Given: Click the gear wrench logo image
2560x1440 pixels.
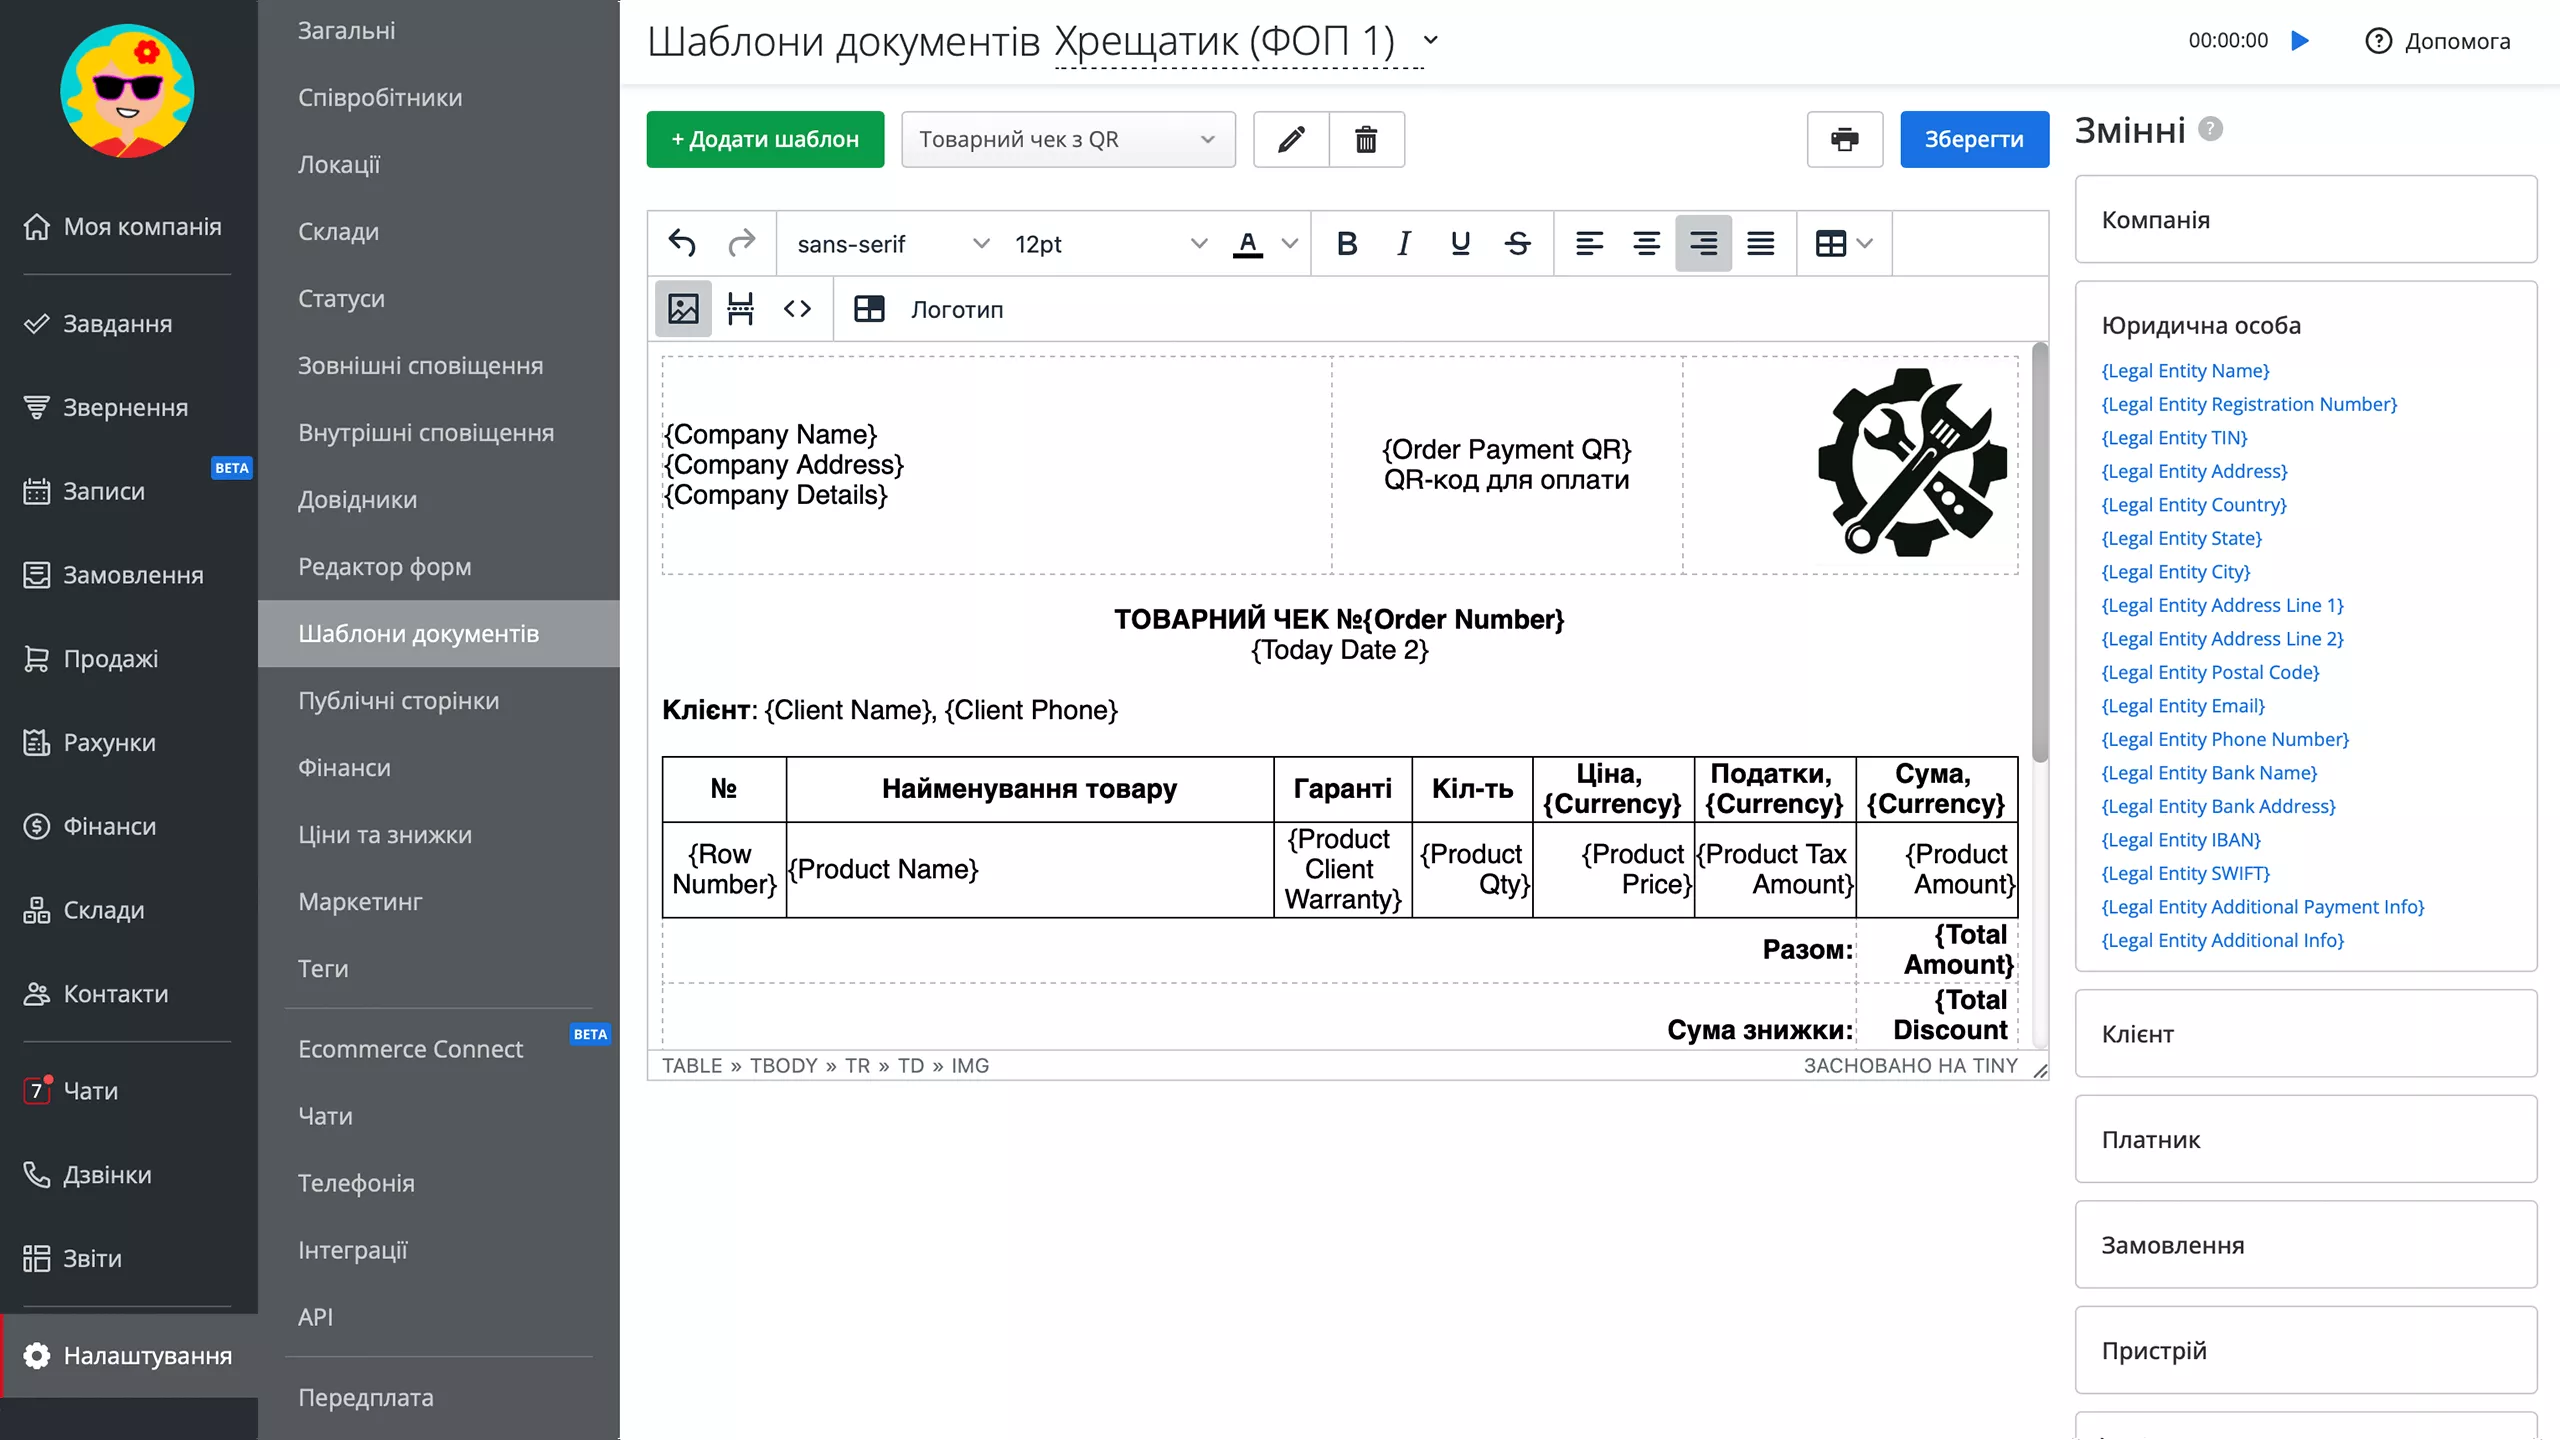Looking at the screenshot, I should pos(1911,462).
